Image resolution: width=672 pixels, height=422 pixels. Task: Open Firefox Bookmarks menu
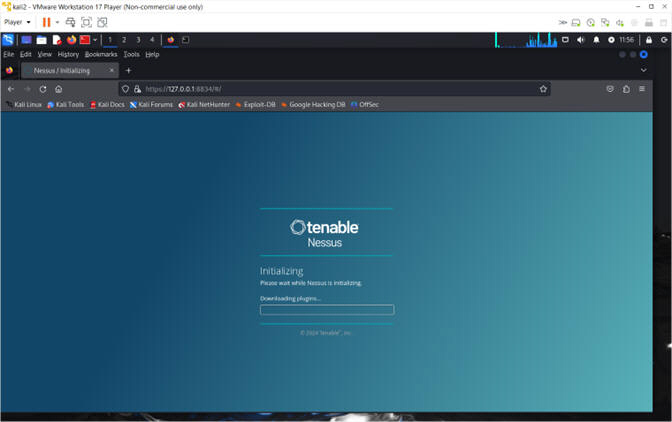[101, 54]
